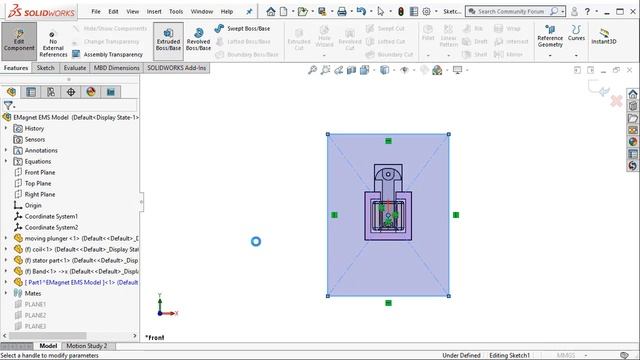Toggle the Instant3D tool
The height and width of the screenshot is (360, 640).
[x=604, y=36]
